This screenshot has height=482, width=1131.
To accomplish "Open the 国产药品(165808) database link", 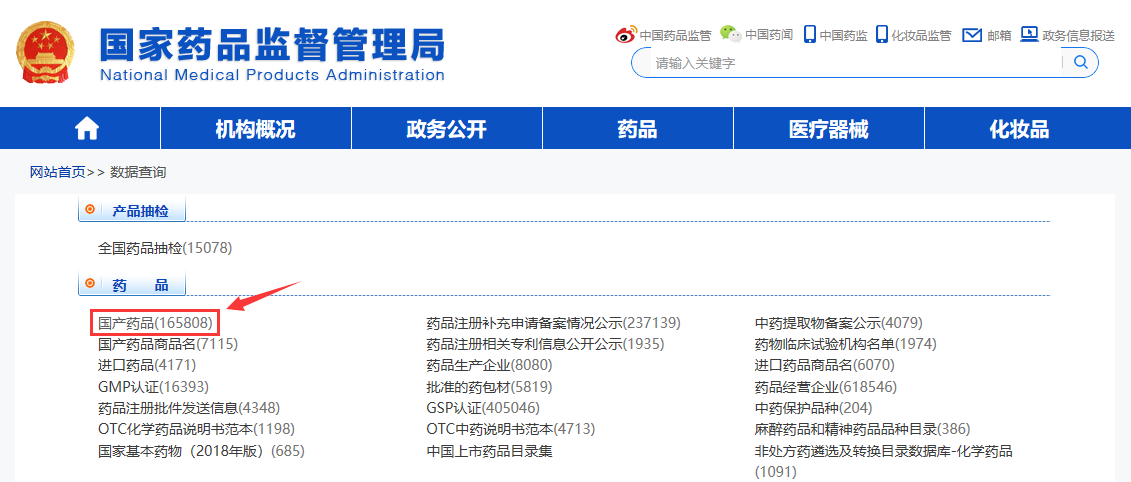I will tap(155, 323).
